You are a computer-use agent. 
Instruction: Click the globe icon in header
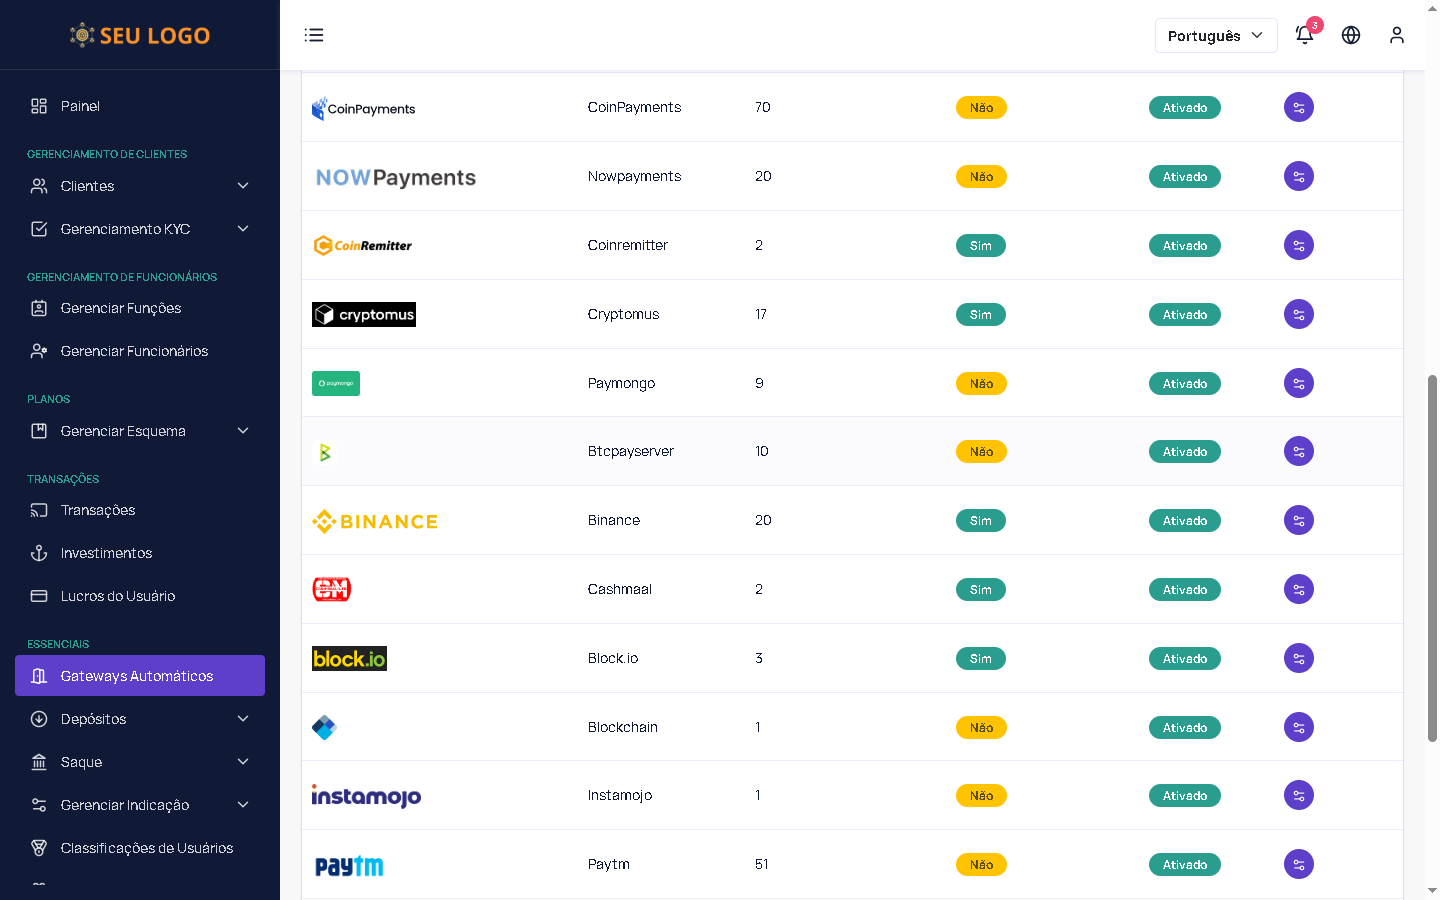pos(1351,35)
